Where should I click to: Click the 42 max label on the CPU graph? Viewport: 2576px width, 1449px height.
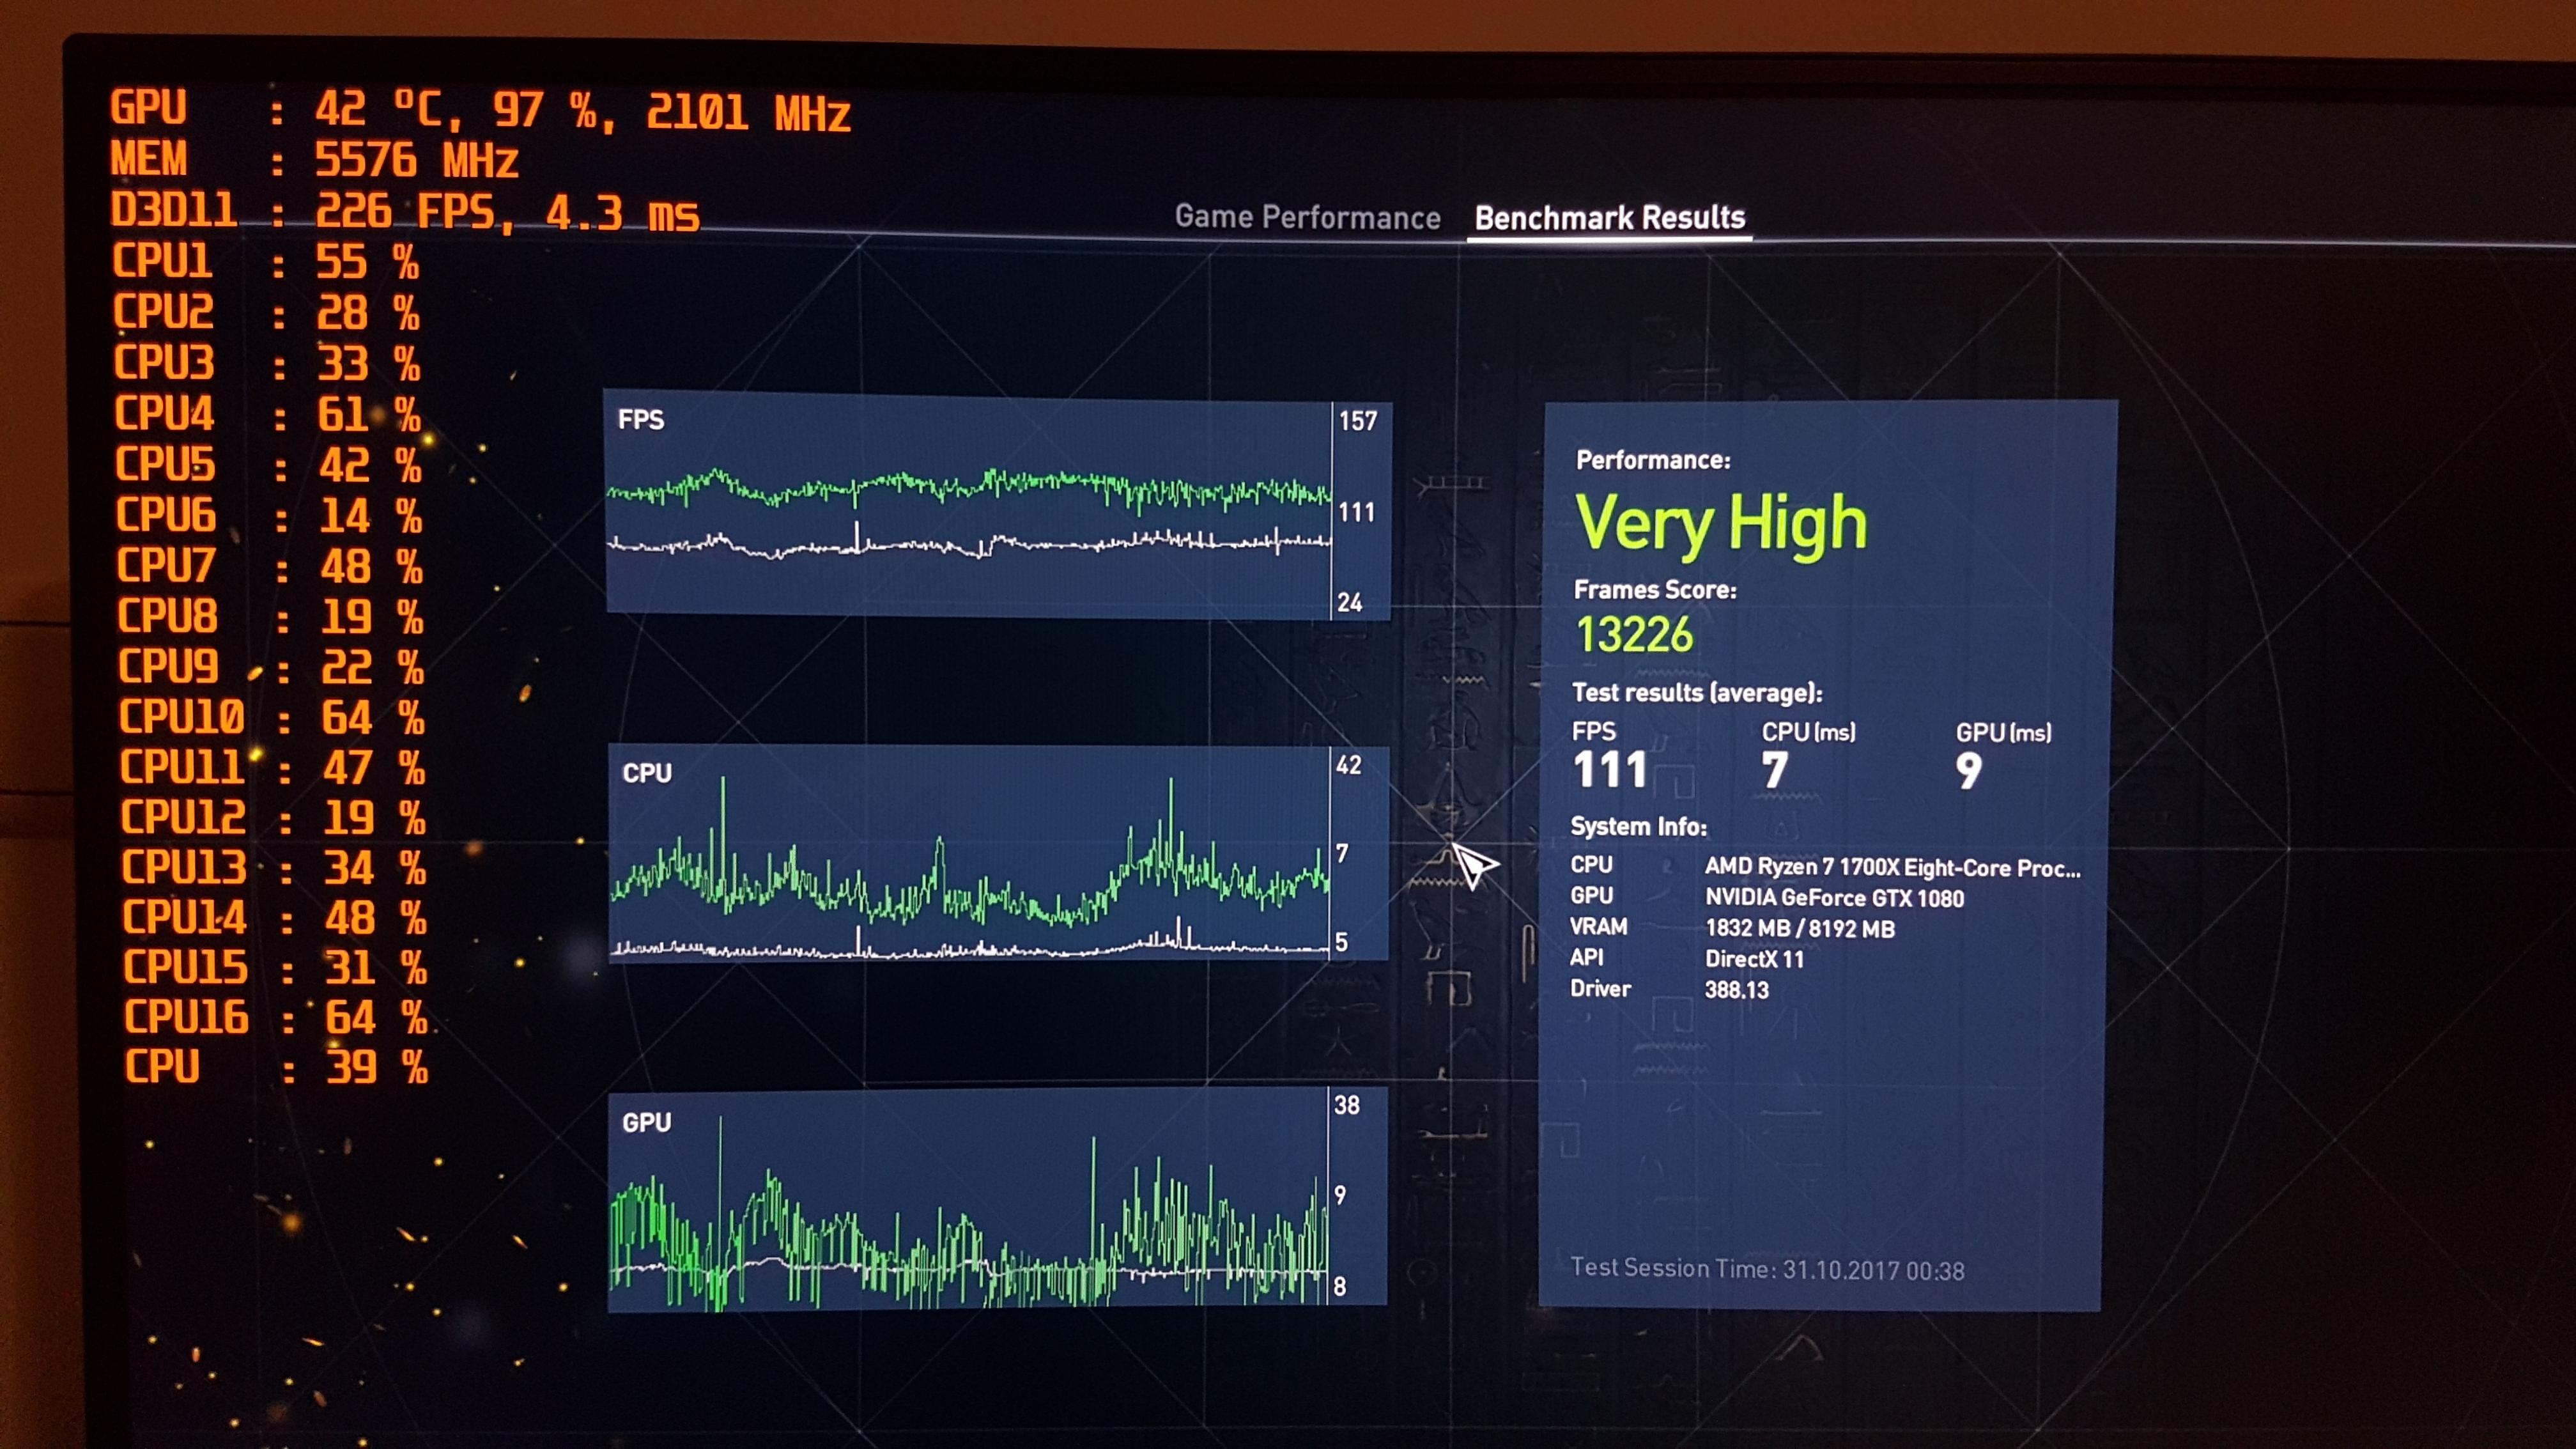click(x=1348, y=765)
